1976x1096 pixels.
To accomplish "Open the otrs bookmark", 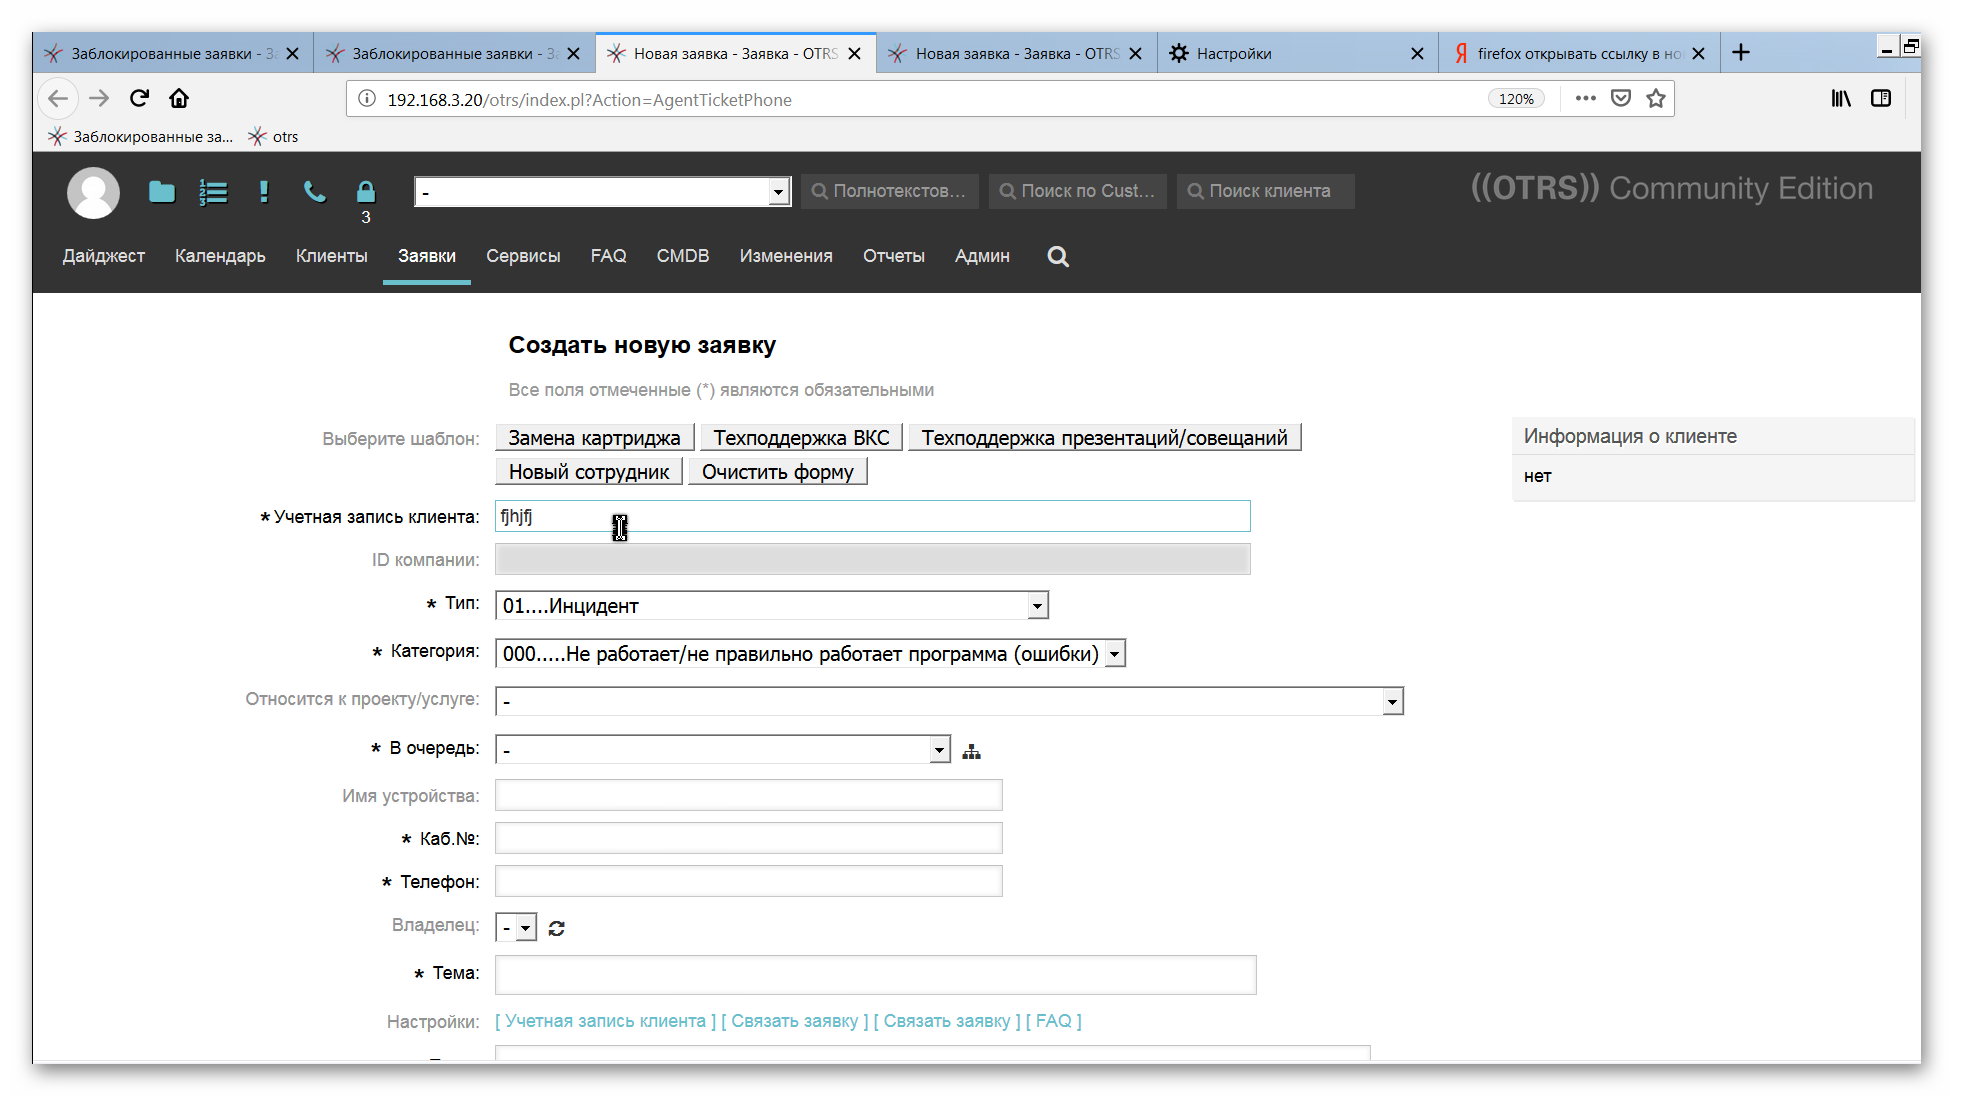I will [273, 137].
